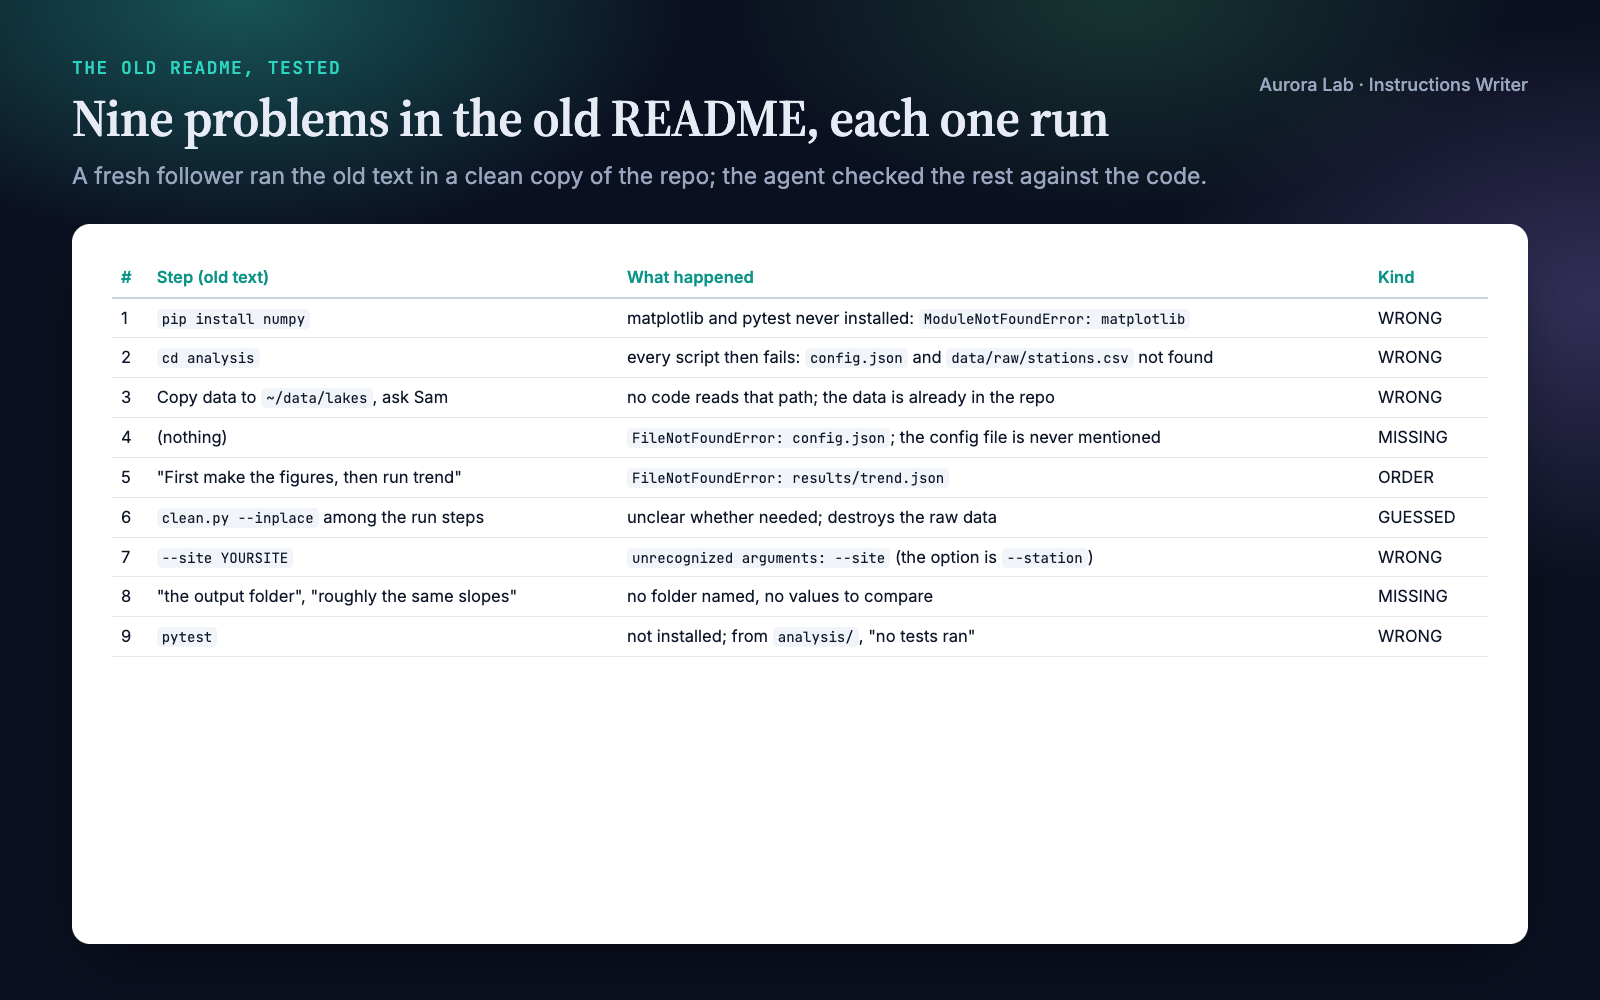Image resolution: width=1600 pixels, height=1000 pixels.
Task: Click the ORDER kind label in row 5
Action: tap(1406, 477)
